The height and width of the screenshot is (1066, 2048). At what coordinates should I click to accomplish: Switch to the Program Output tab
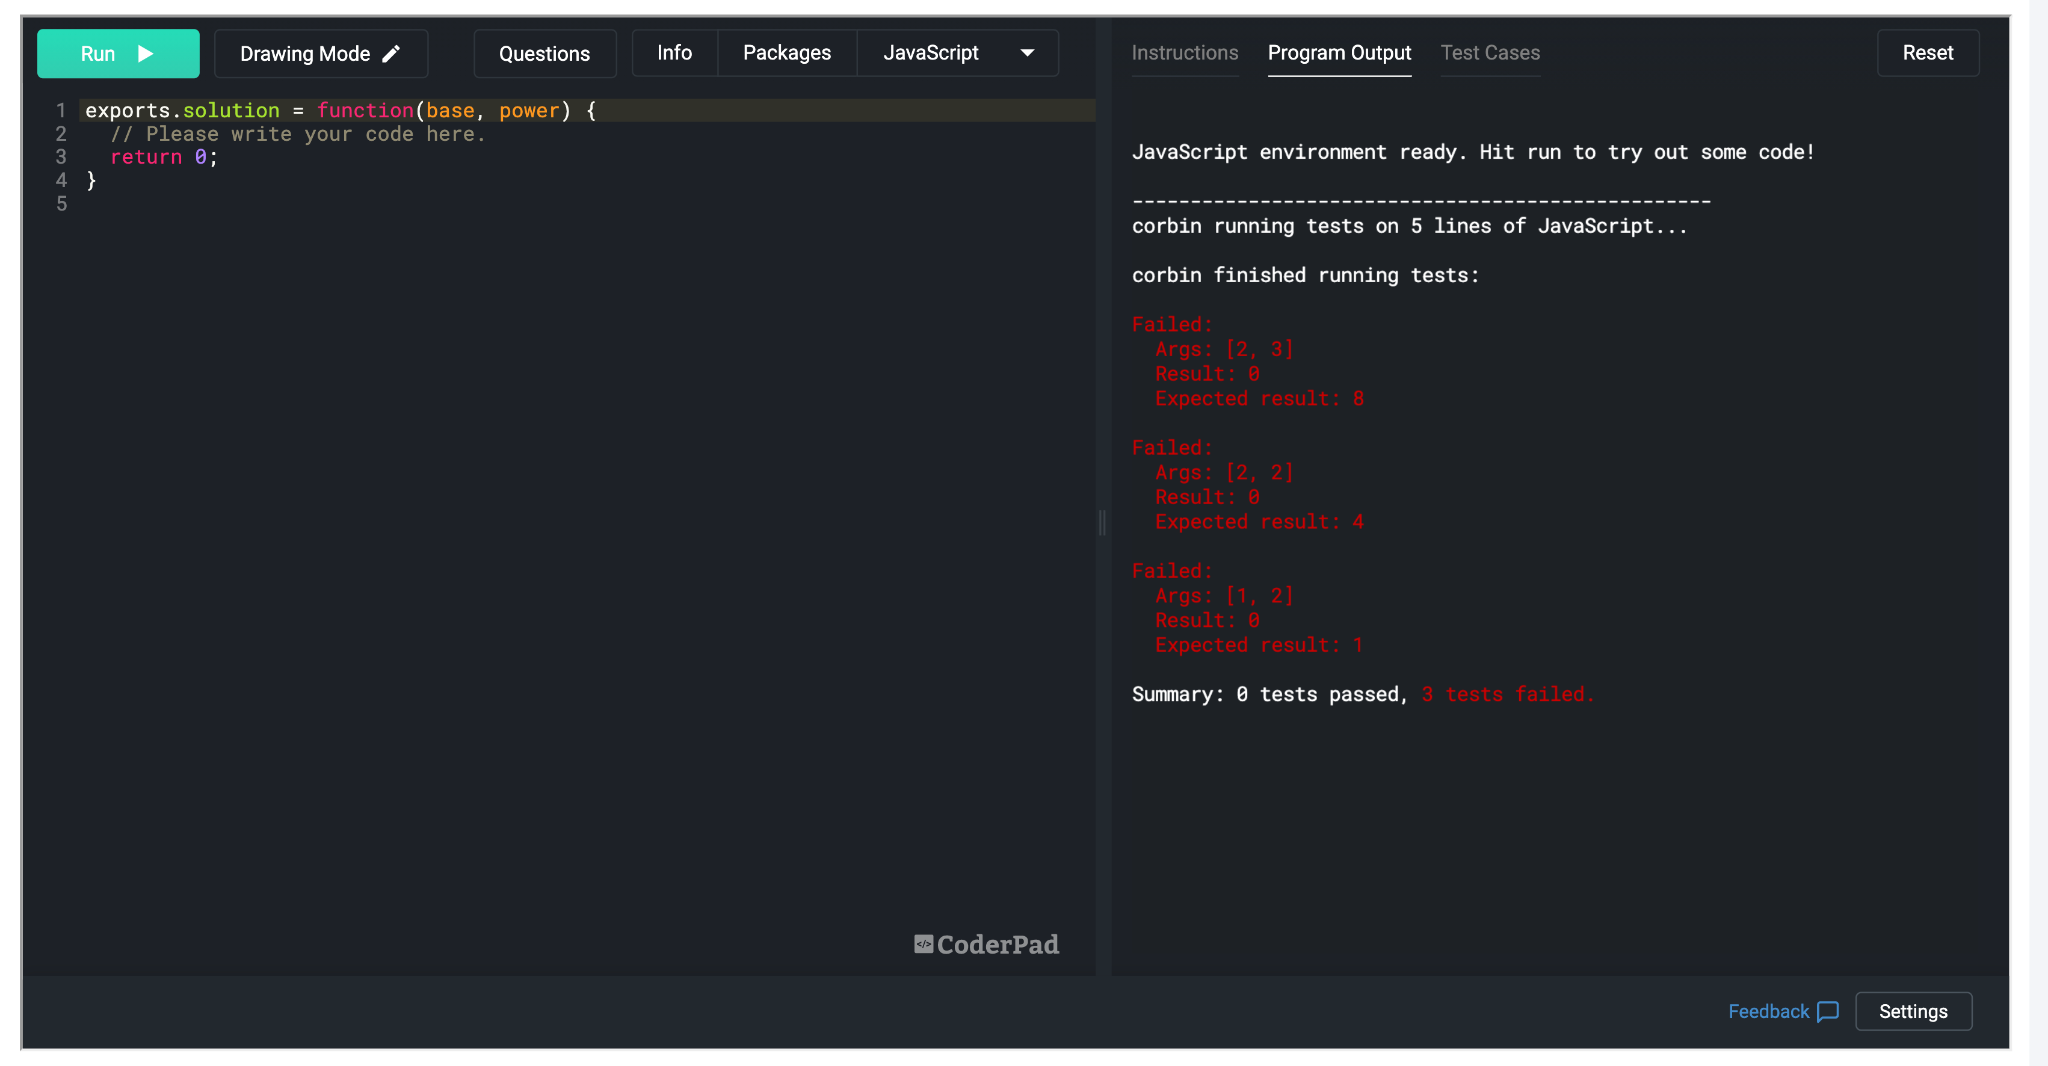1340,53
